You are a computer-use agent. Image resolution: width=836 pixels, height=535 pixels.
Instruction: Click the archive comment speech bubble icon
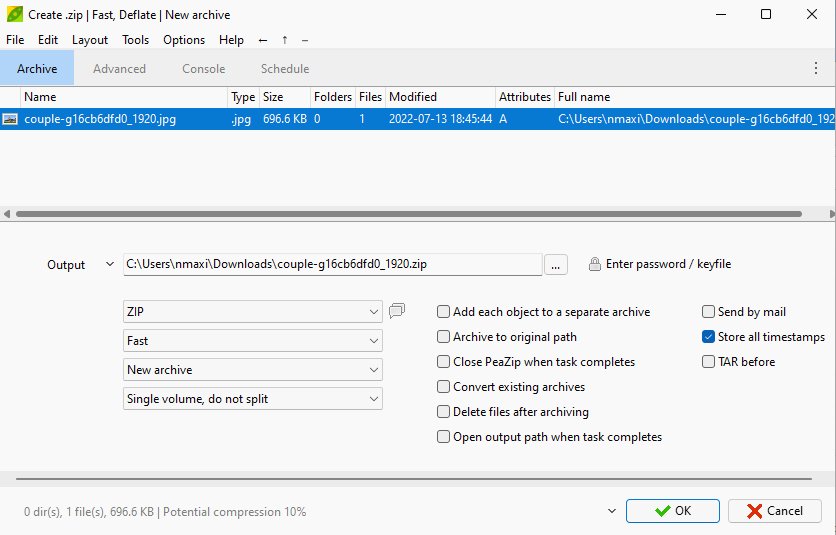point(397,311)
